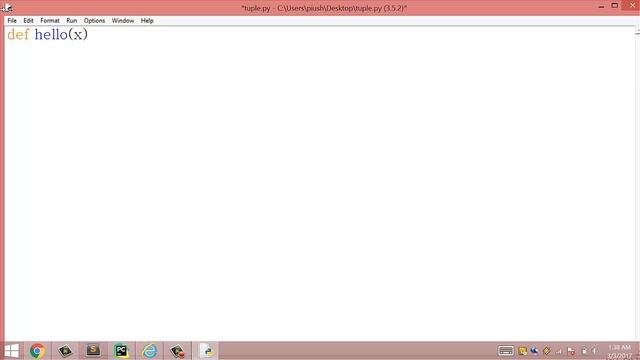Screen dimensions: 640x360
Task: Open the taskbar app left of Sublime Text
Action: click(x=65, y=351)
